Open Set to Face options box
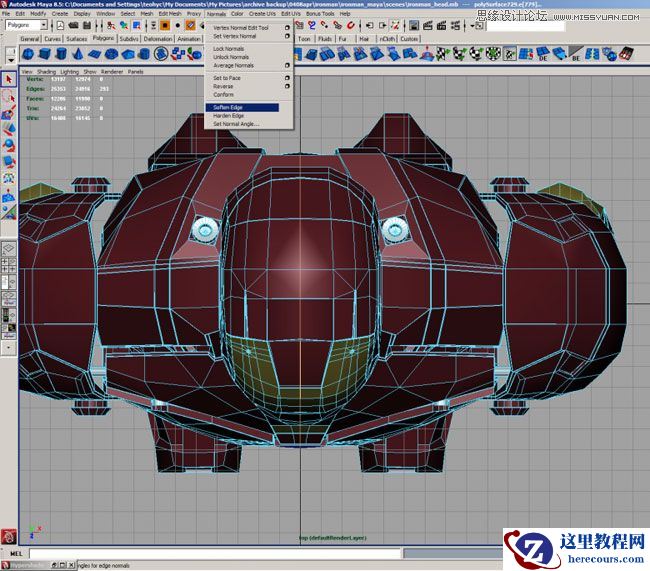The width and height of the screenshot is (650, 571). [287, 78]
